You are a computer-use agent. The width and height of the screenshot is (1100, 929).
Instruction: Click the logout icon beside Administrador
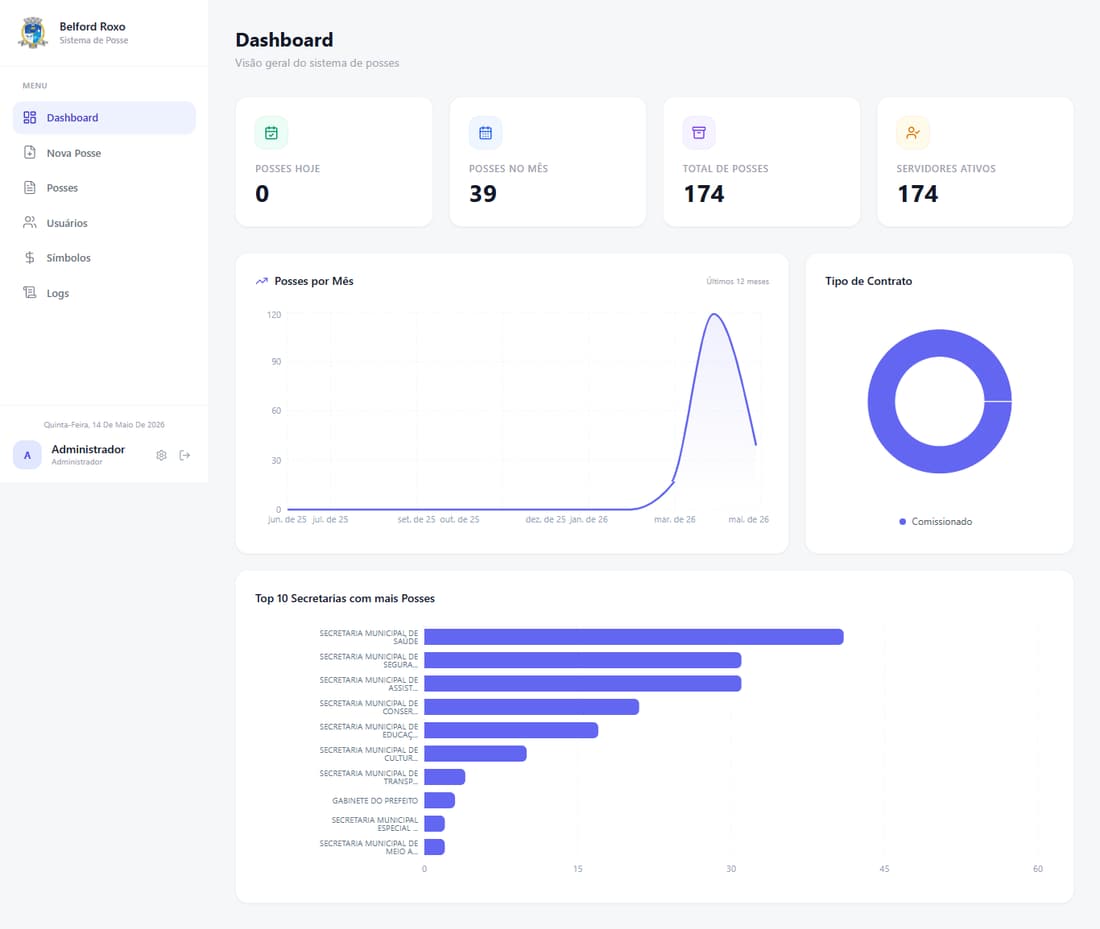click(x=185, y=455)
